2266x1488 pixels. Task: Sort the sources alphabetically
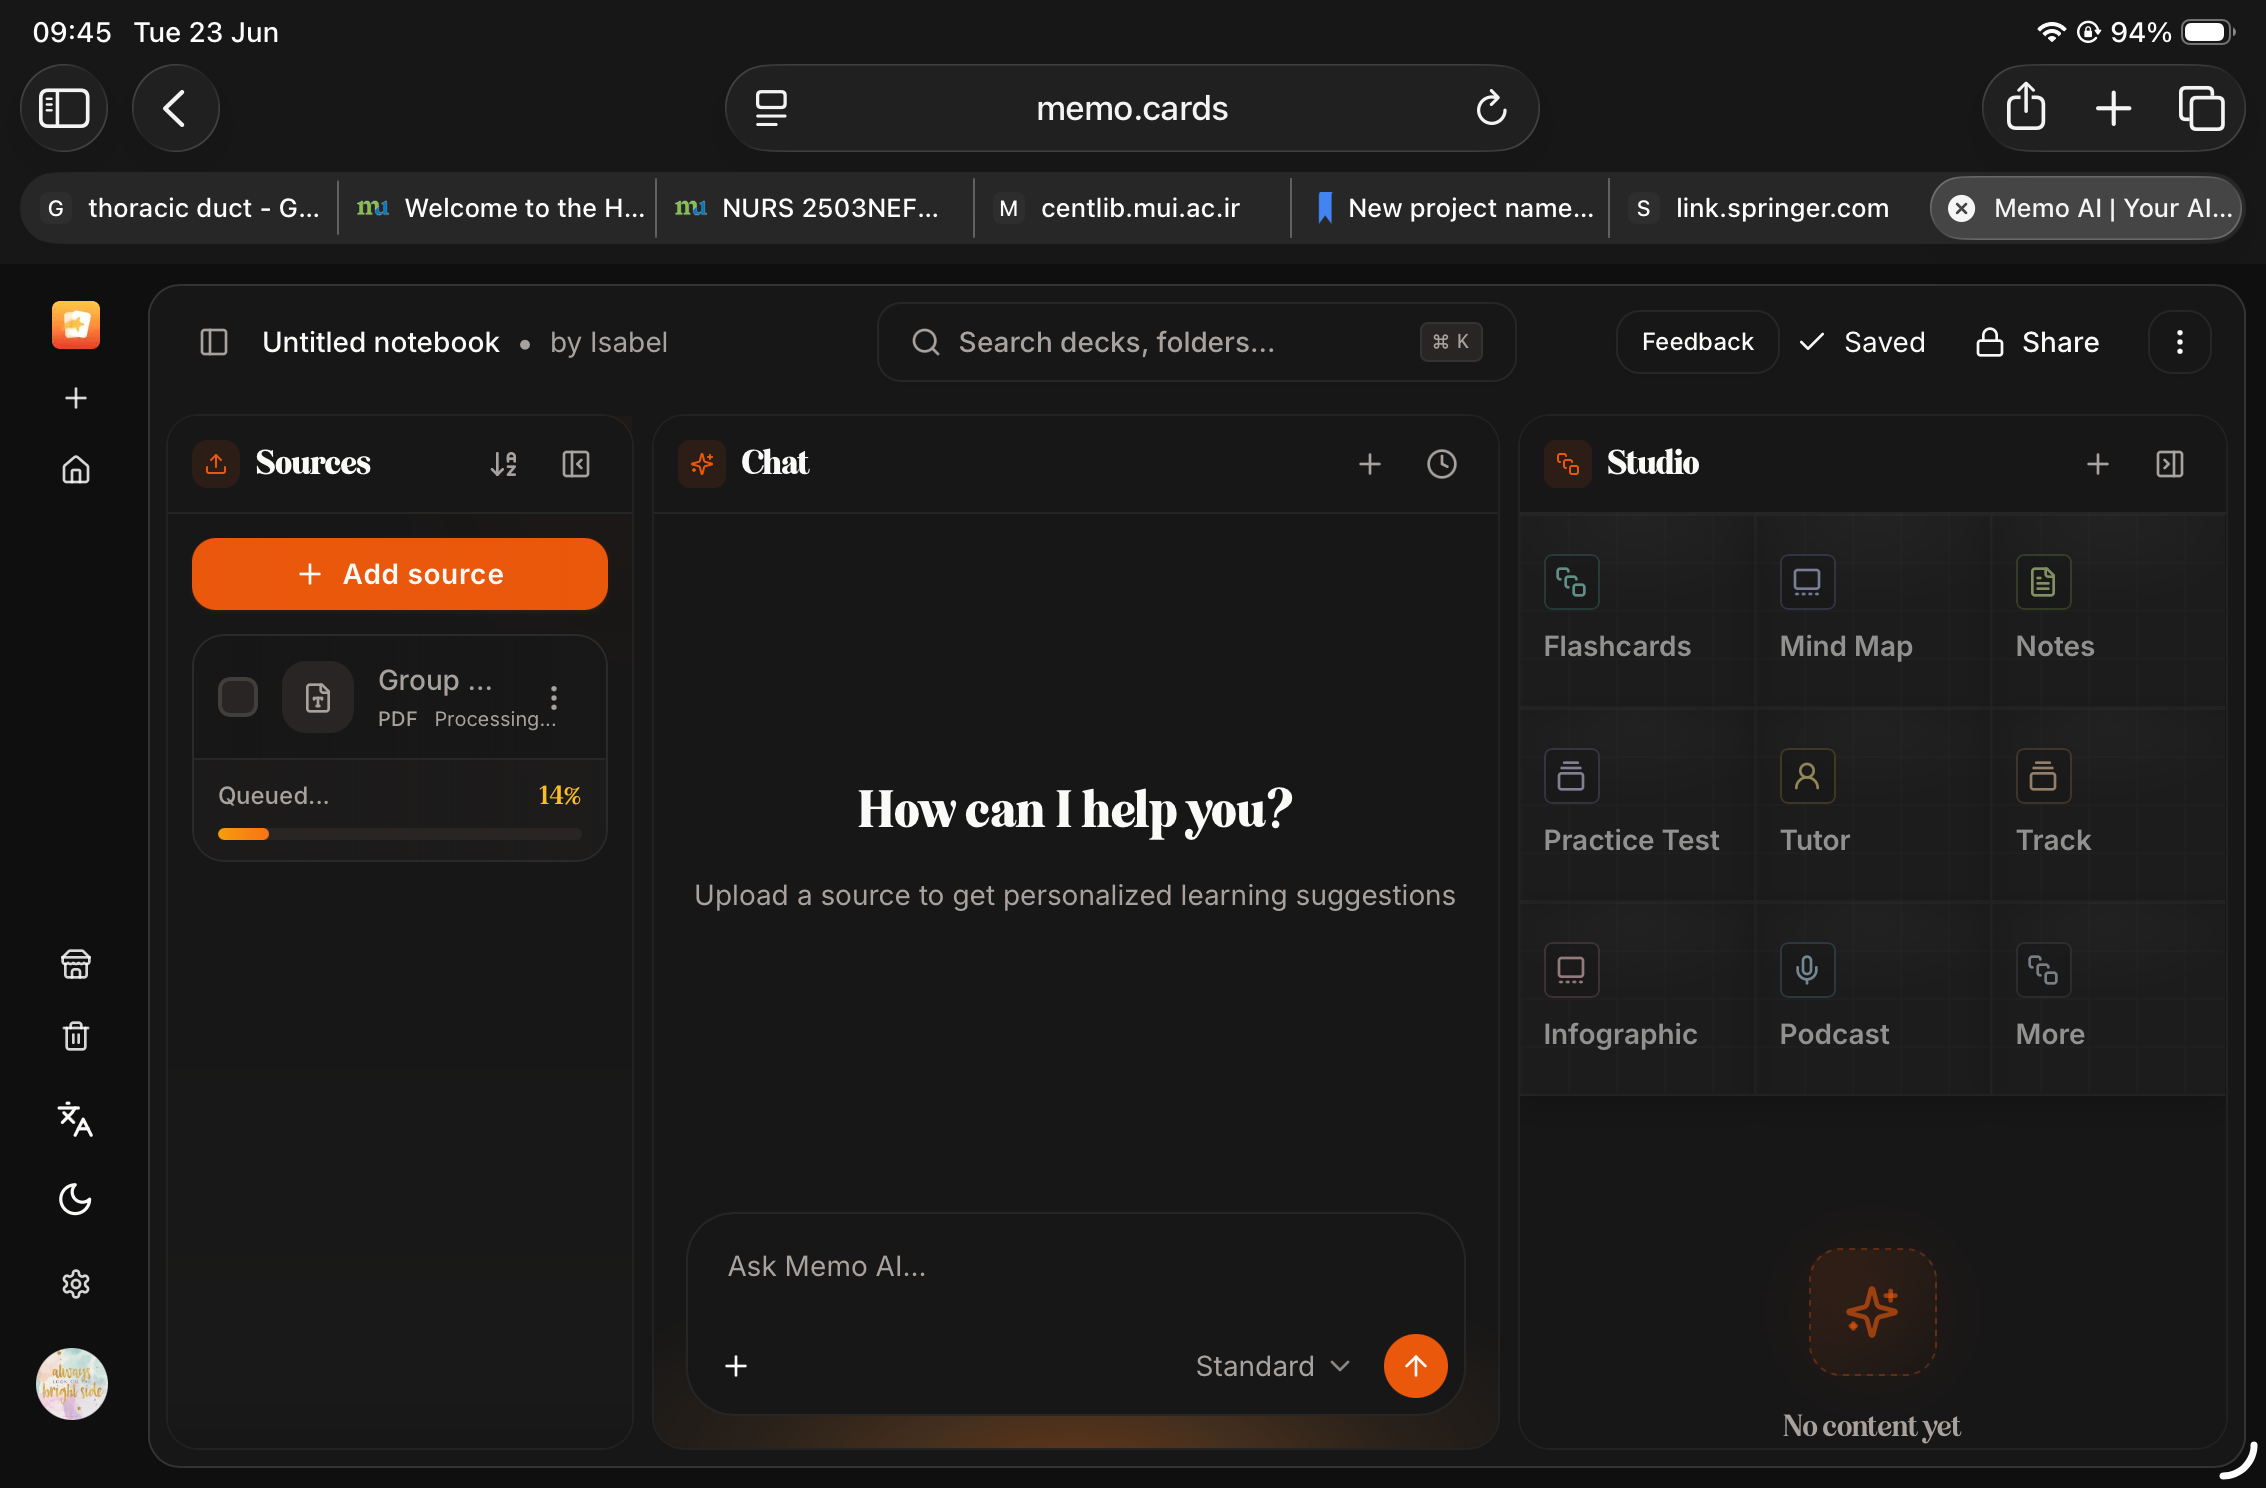click(x=504, y=464)
